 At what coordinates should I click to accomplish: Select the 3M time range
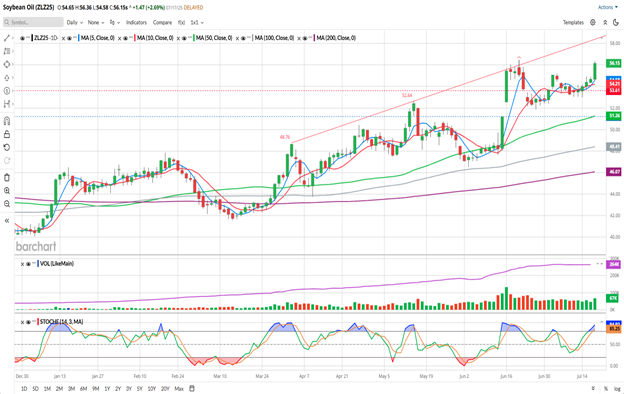pyautogui.click(x=71, y=388)
